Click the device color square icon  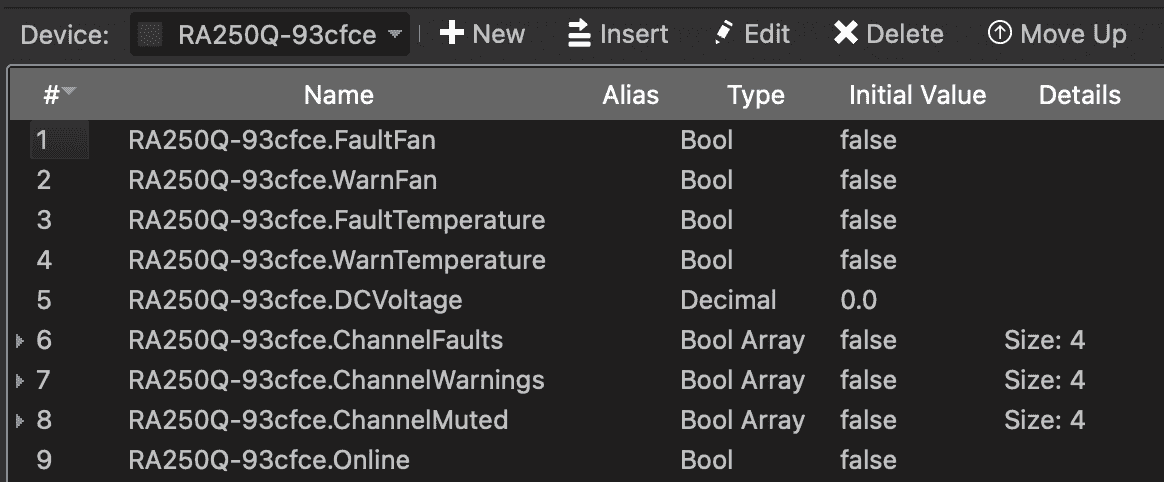(152, 36)
